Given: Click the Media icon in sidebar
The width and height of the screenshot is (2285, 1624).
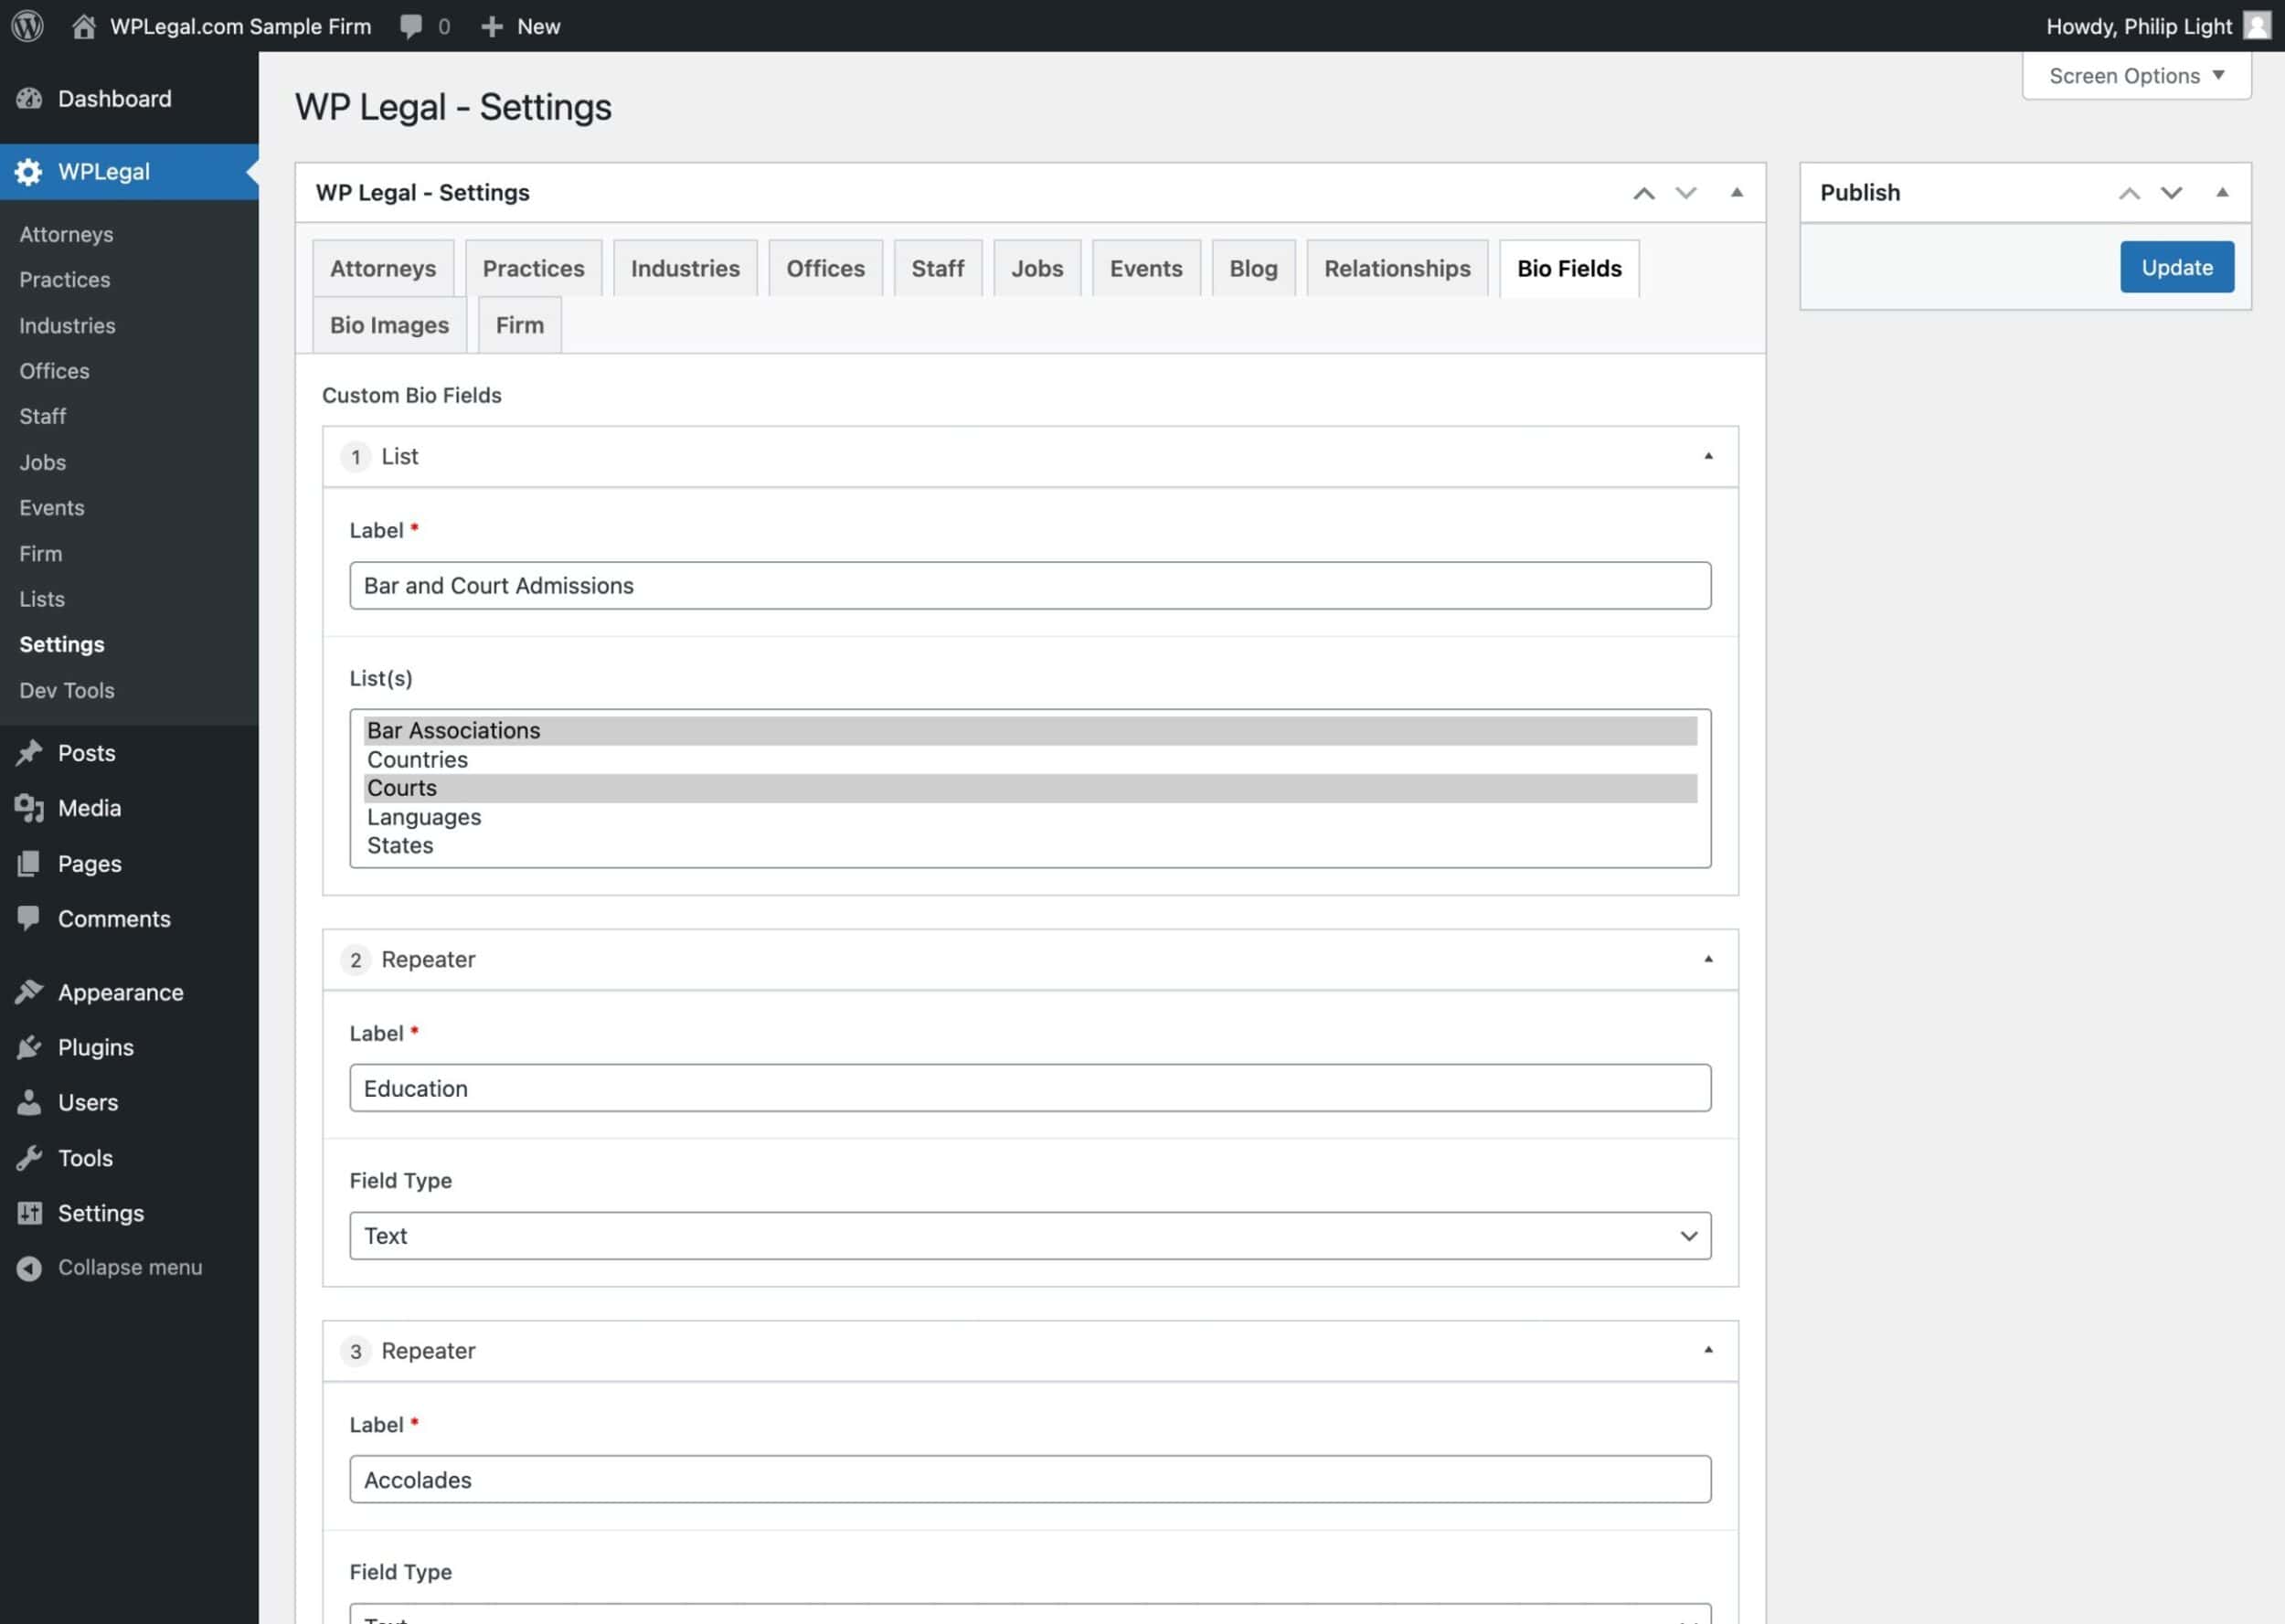Looking at the screenshot, I should 30,808.
